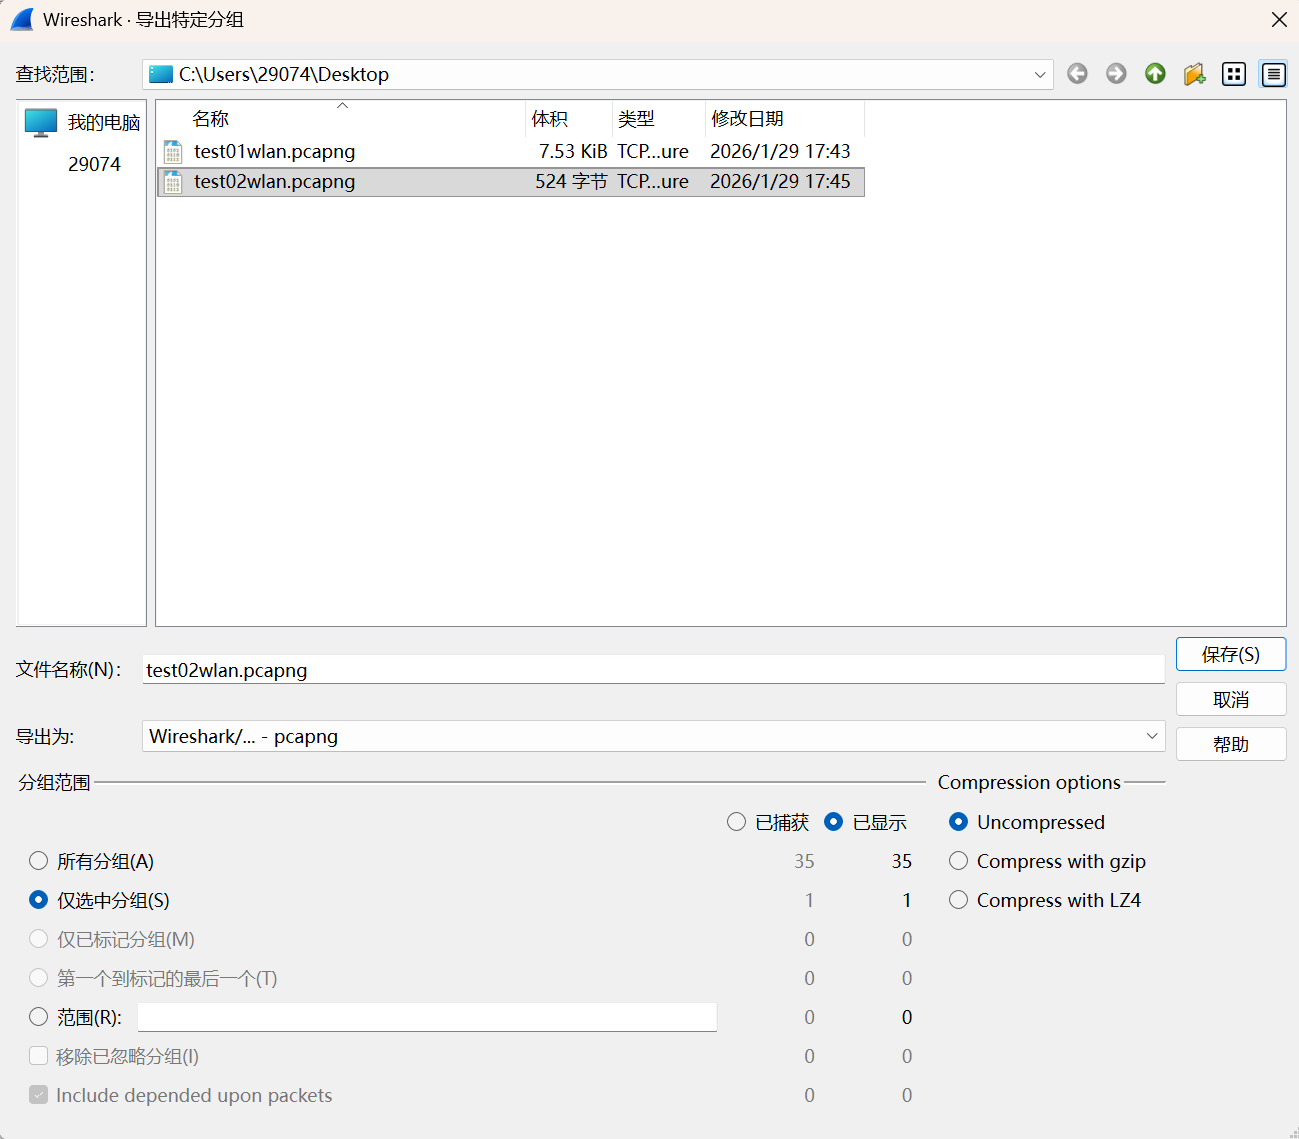Create a new folder with the folder icon

1194,74
